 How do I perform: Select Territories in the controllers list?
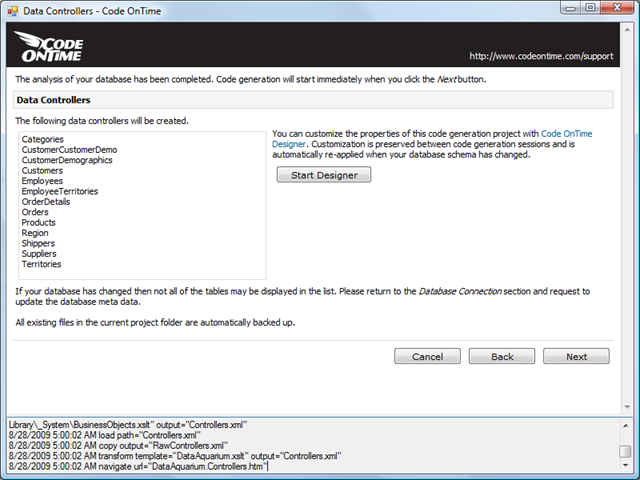click(41, 264)
